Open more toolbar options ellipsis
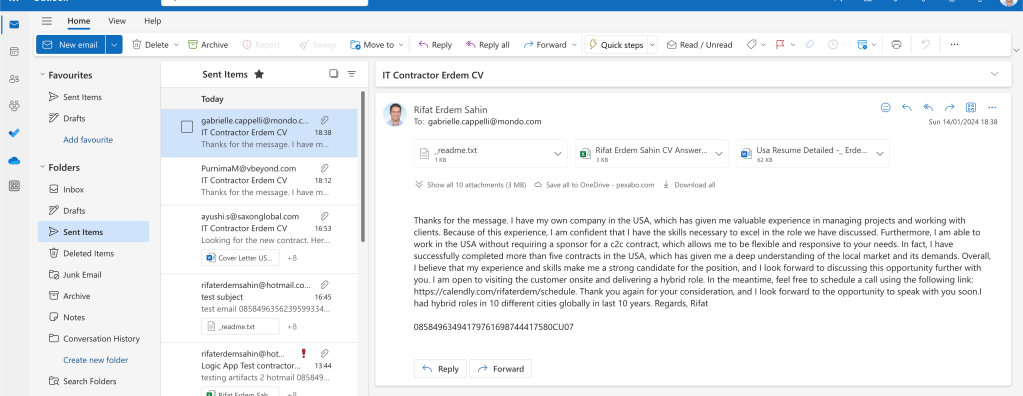1023x396 pixels. tap(954, 44)
